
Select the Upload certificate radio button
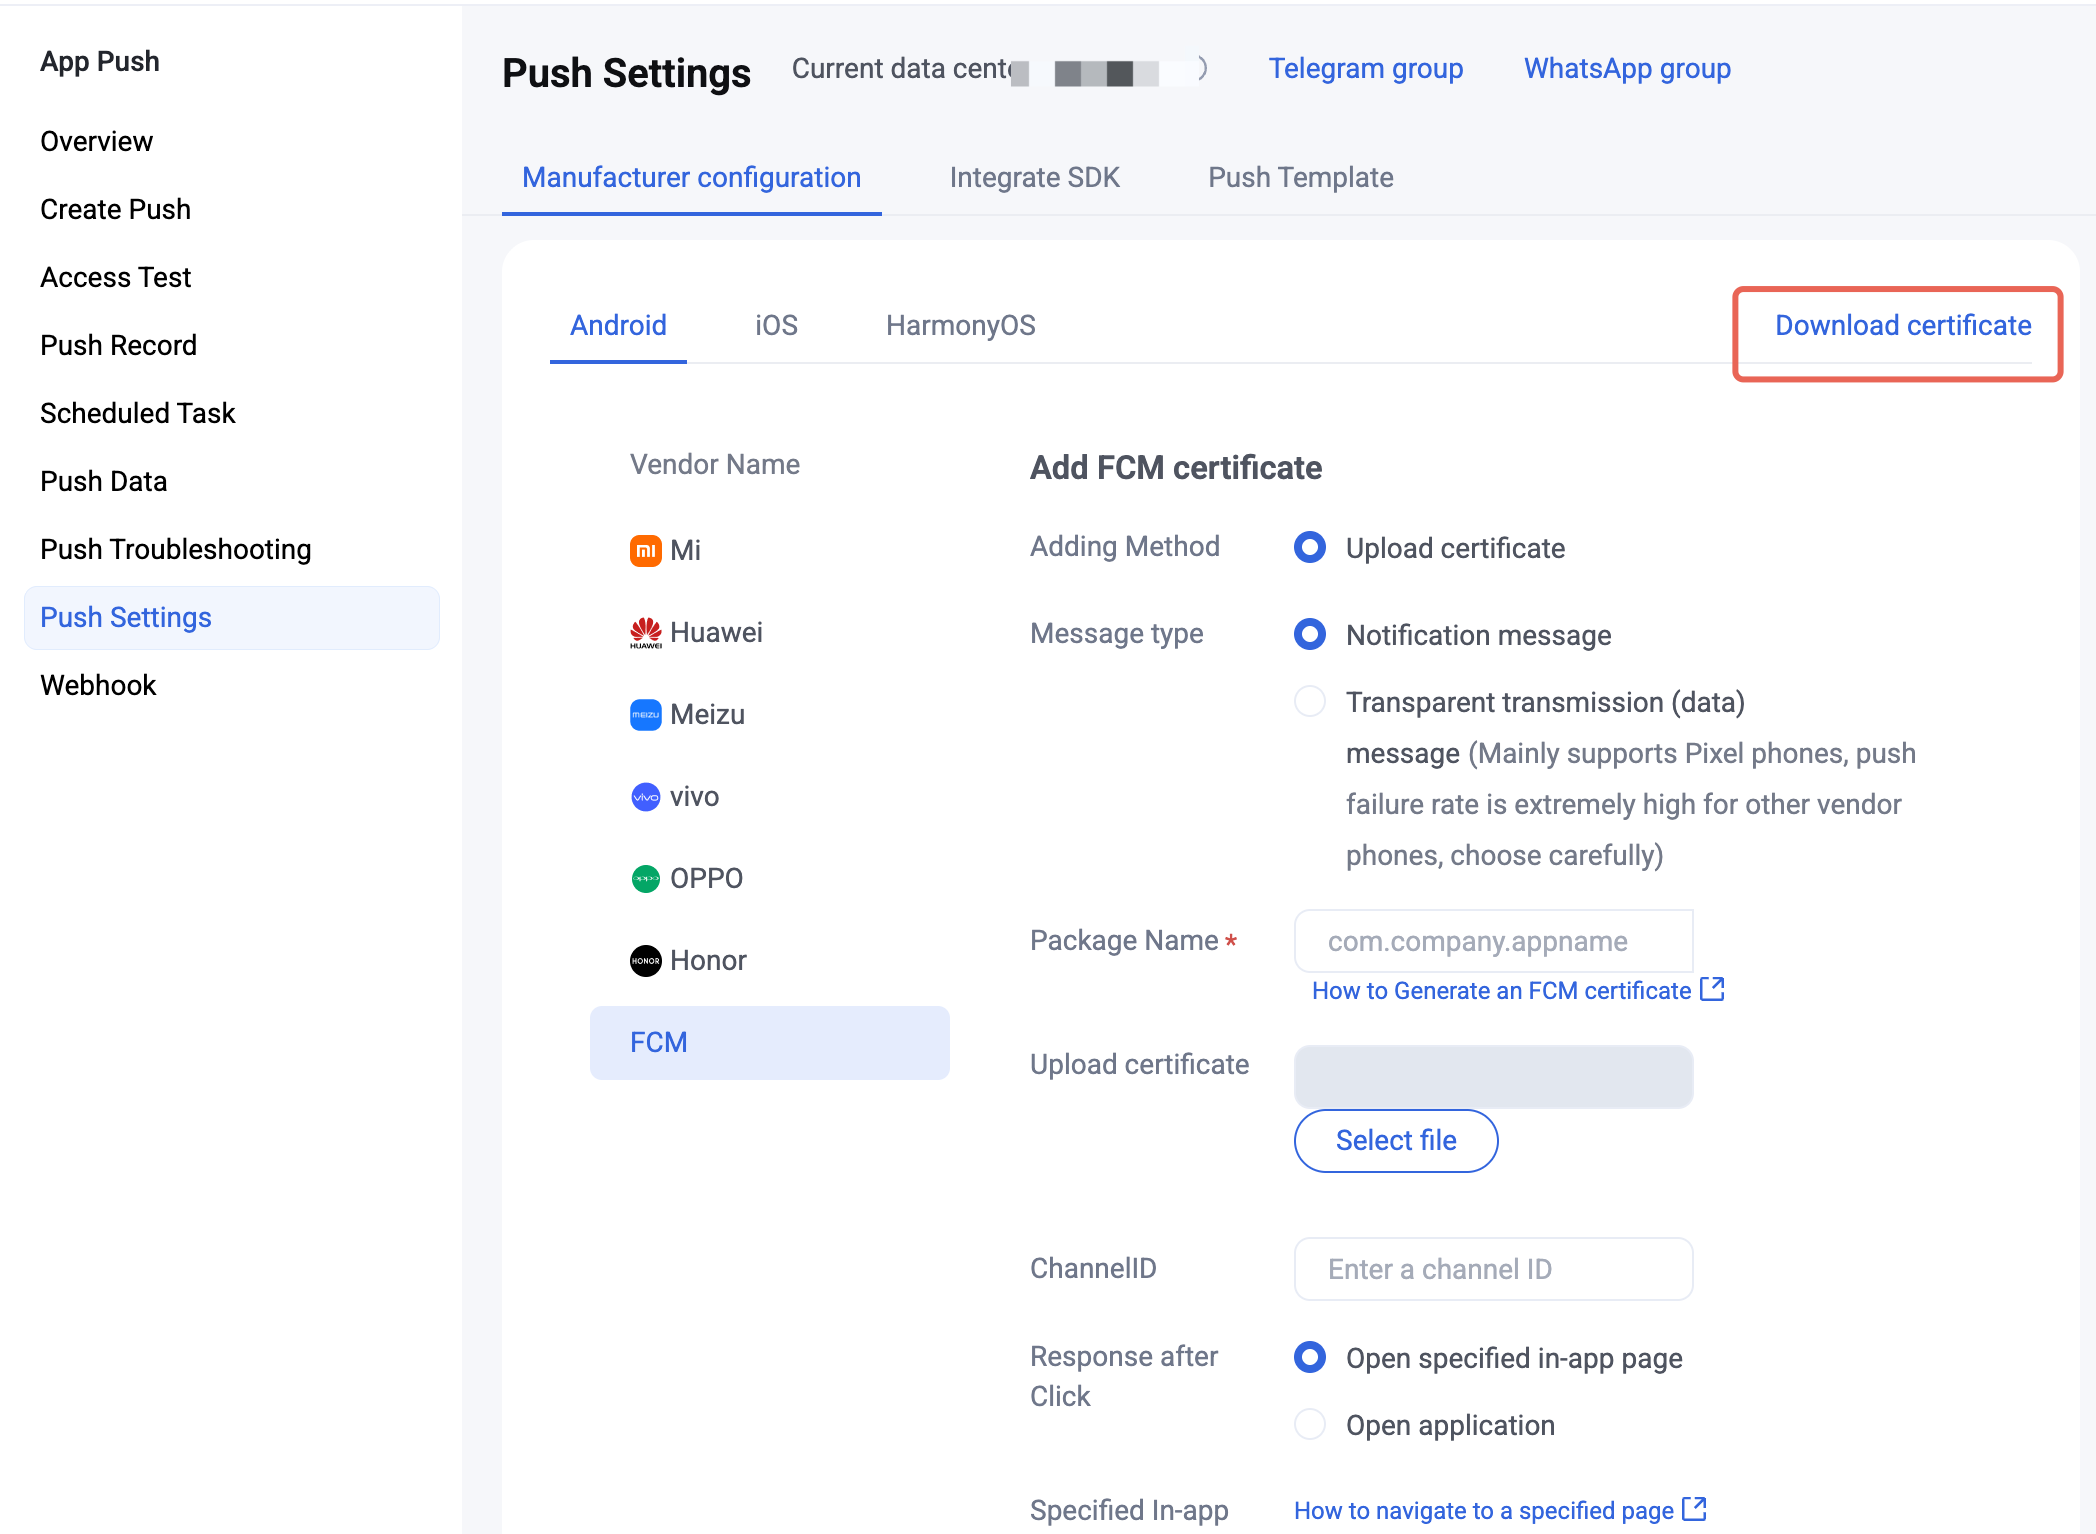(x=1310, y=547)
